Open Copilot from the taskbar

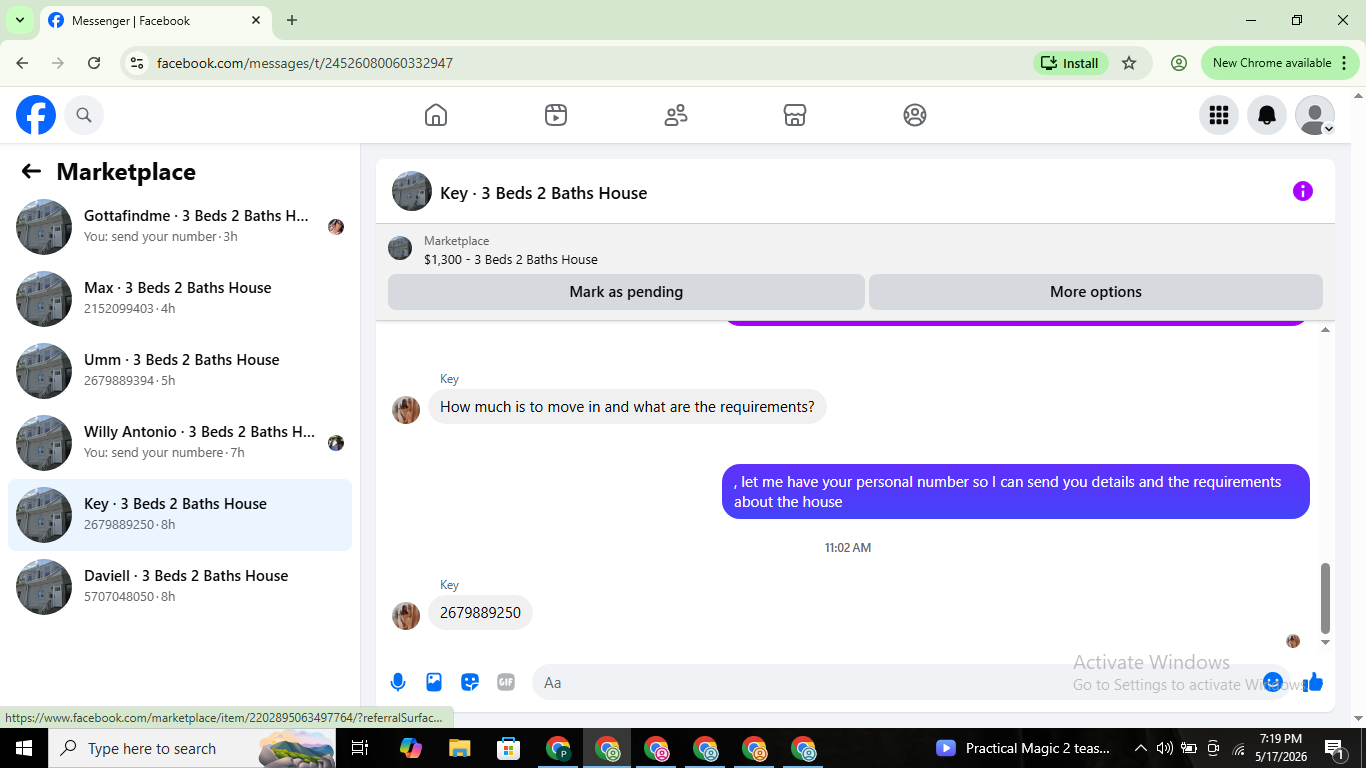click(x=410, y=748)
